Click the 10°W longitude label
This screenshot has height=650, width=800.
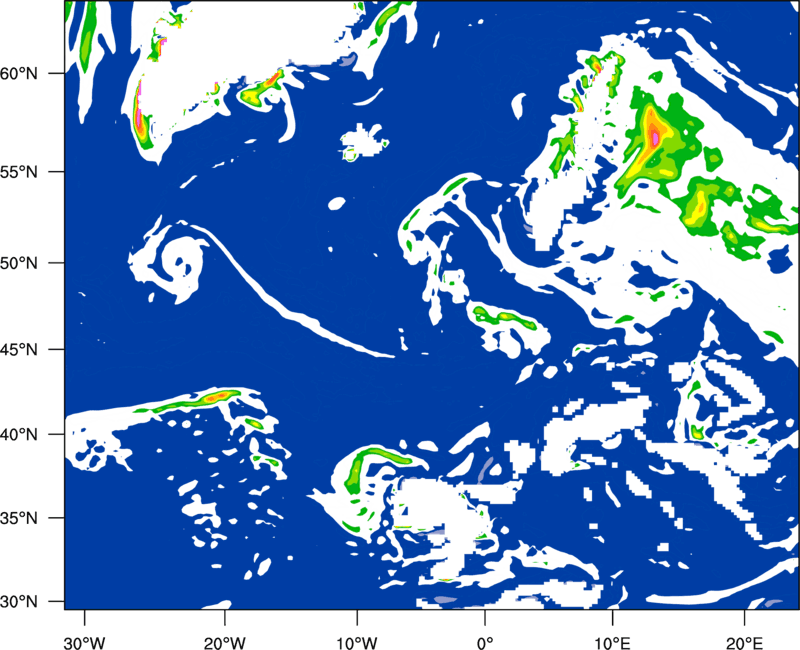pos(356,642)
